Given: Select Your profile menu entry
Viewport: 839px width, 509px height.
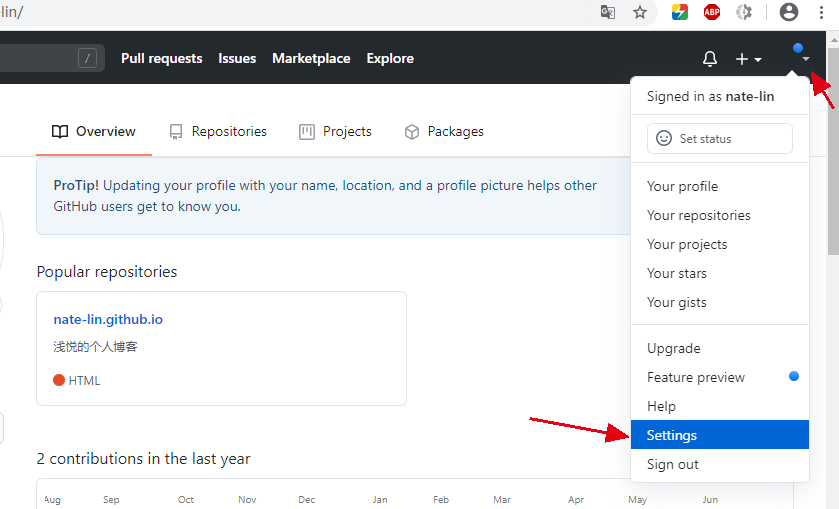Looking at the screenshot, I should point(682,186).
